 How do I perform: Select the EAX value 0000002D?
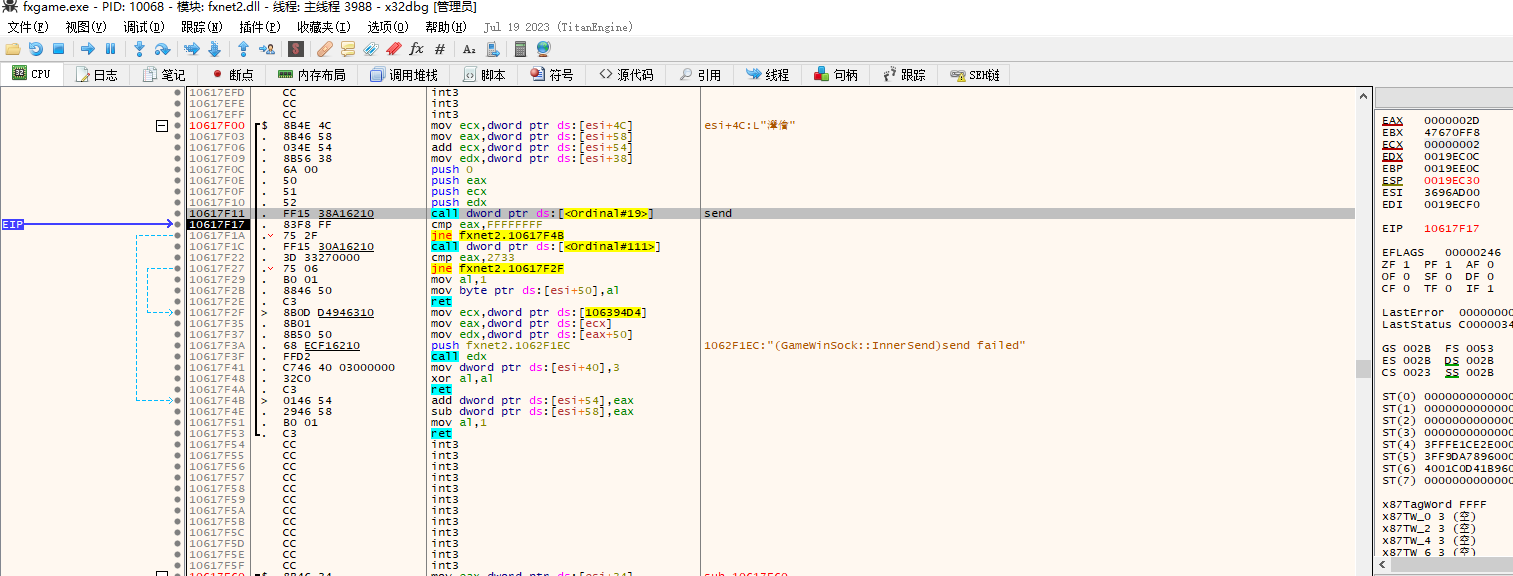1451,120
